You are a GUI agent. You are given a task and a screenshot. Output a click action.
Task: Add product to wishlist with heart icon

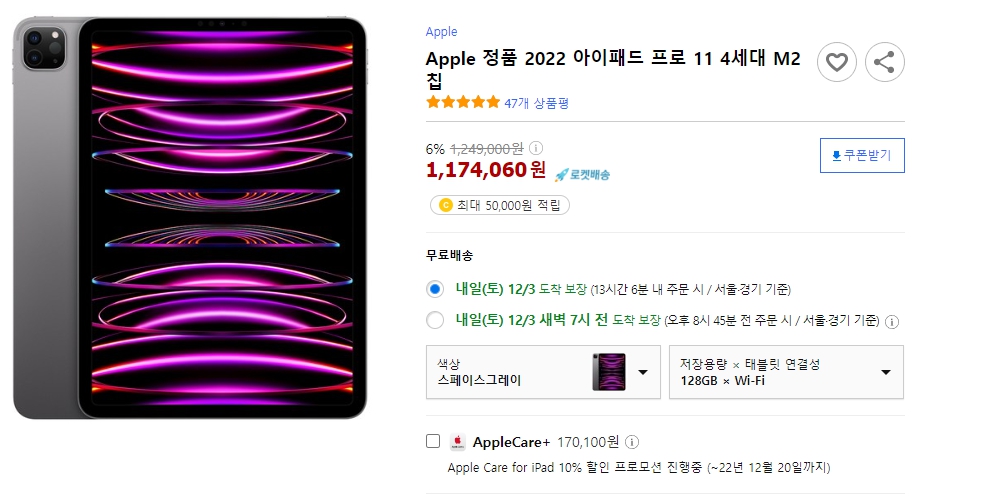point(836,62)
